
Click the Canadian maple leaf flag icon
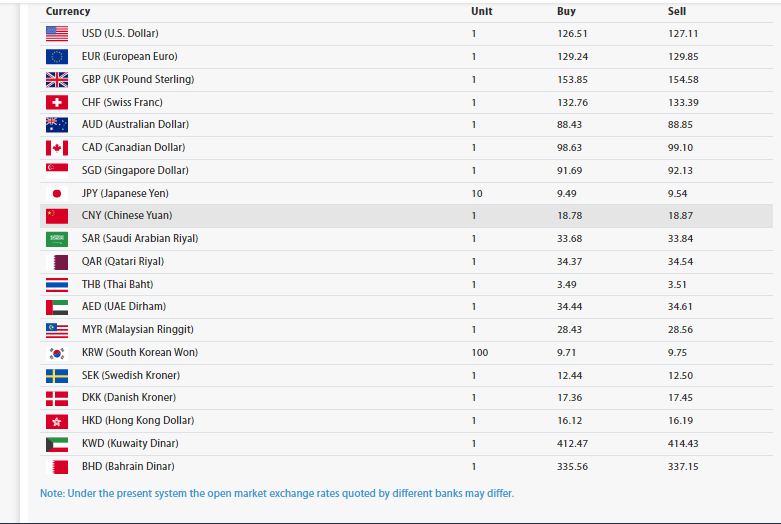56,148
